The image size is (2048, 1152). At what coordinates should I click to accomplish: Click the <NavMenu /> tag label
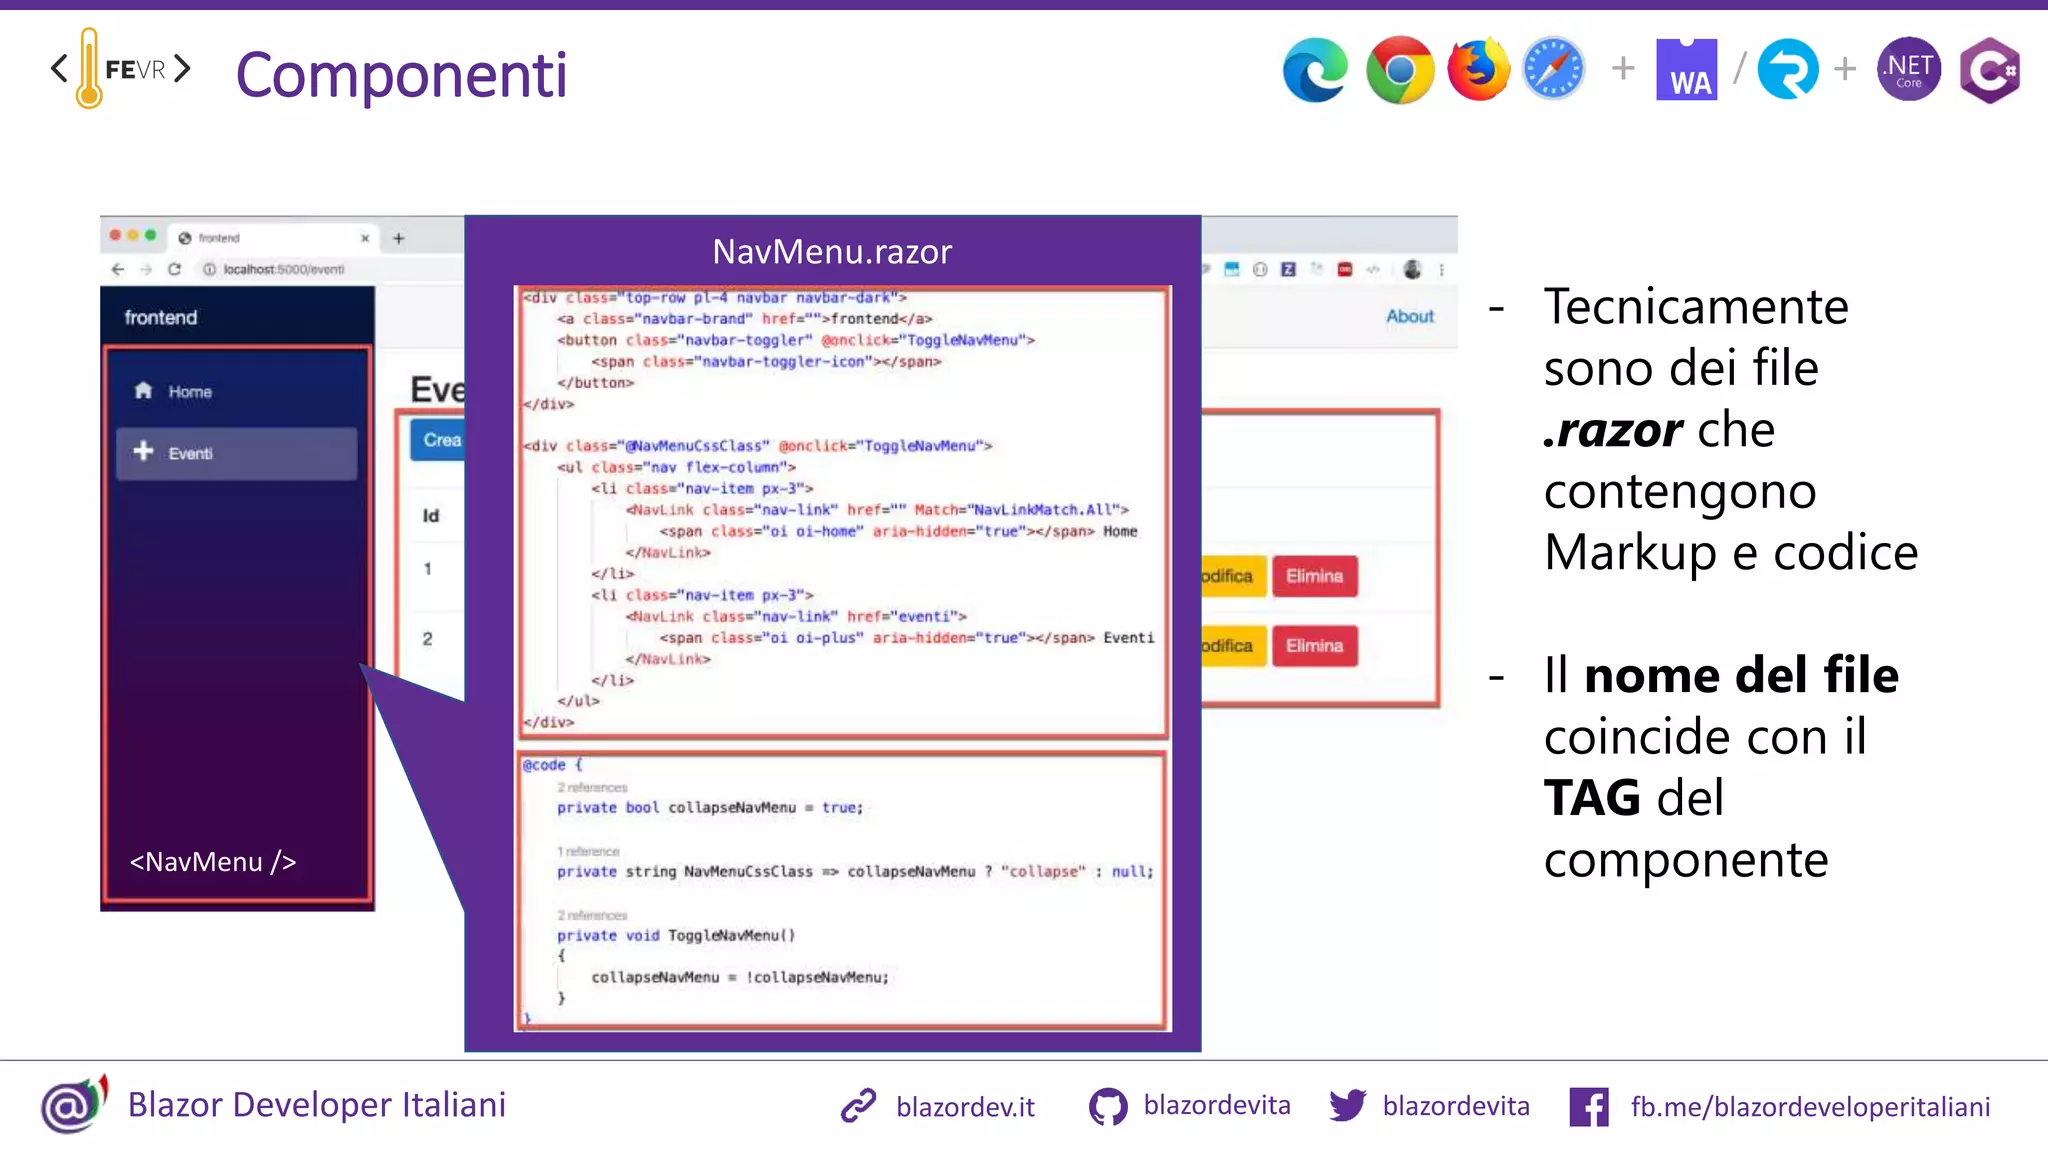pos(213,862)
